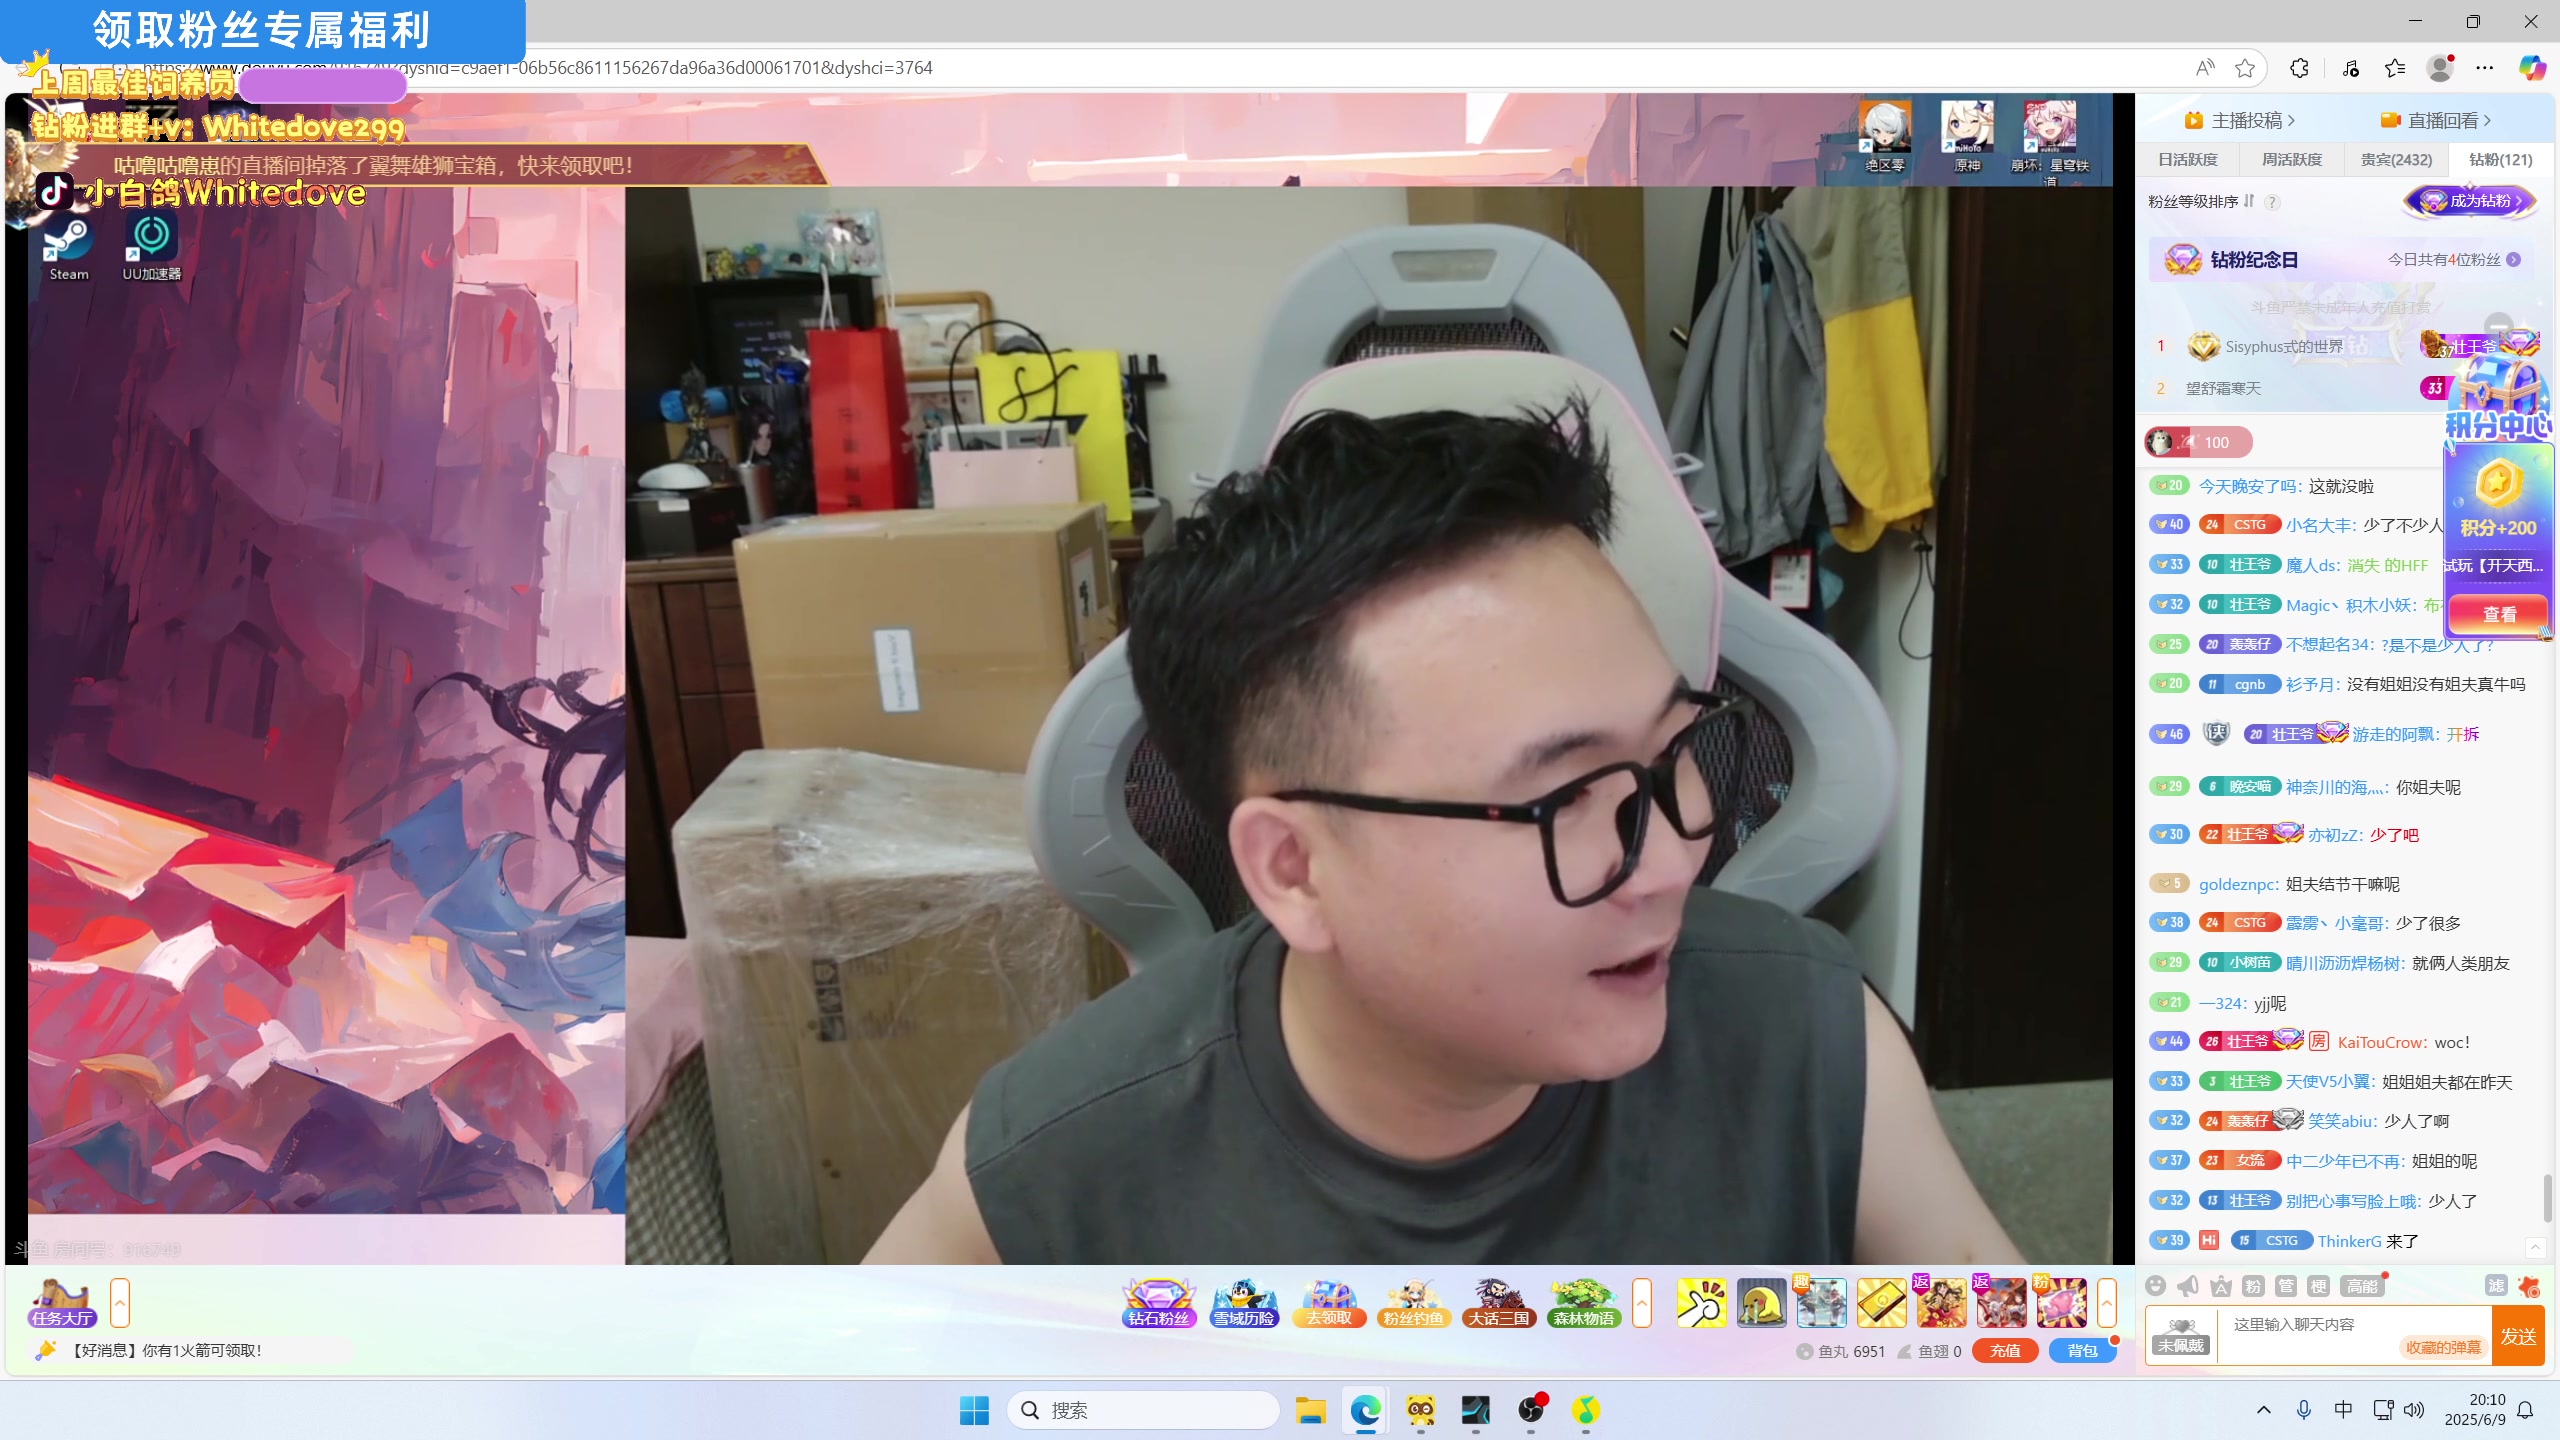
Task: Add this page to favorites star
Action: 2245,67
